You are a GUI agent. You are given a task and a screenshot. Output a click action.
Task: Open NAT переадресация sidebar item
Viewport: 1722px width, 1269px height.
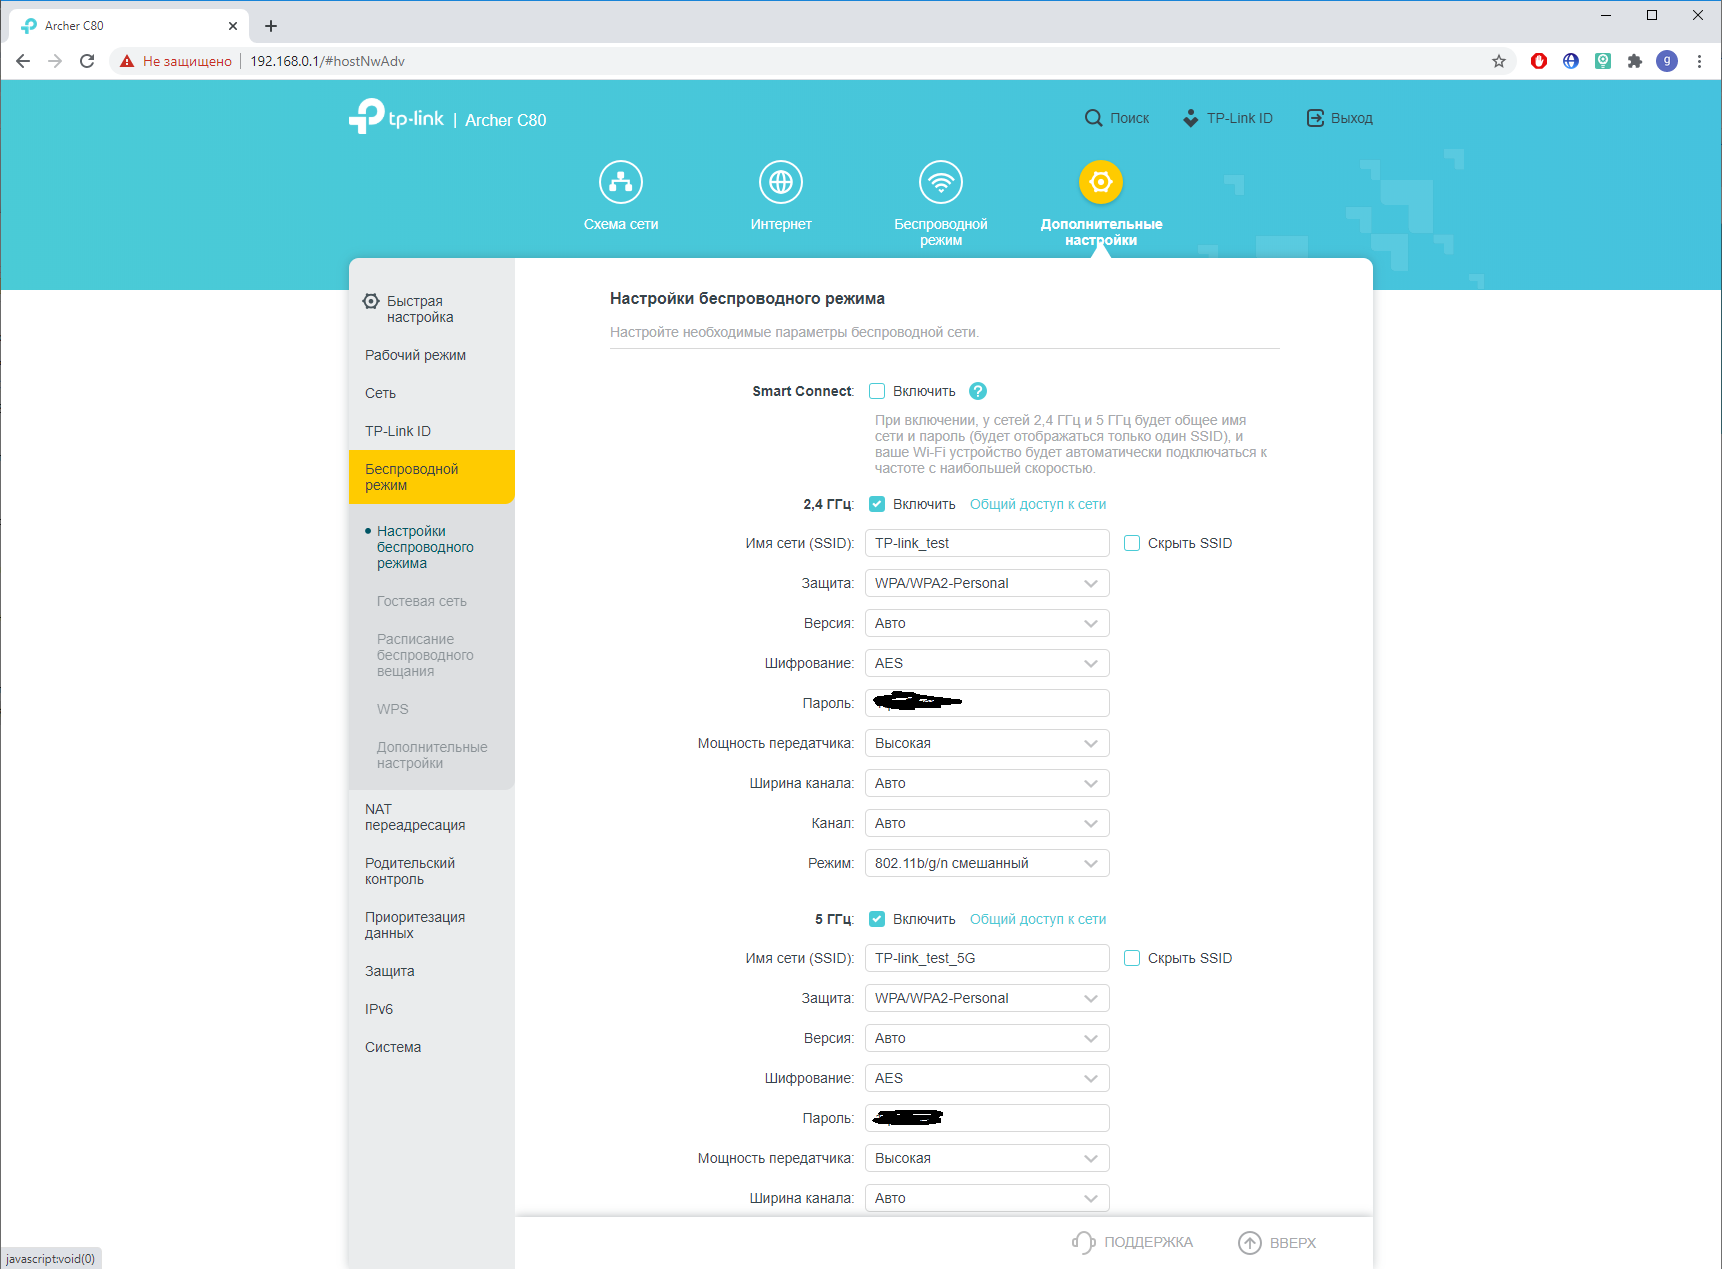click(x=415, y=817)
